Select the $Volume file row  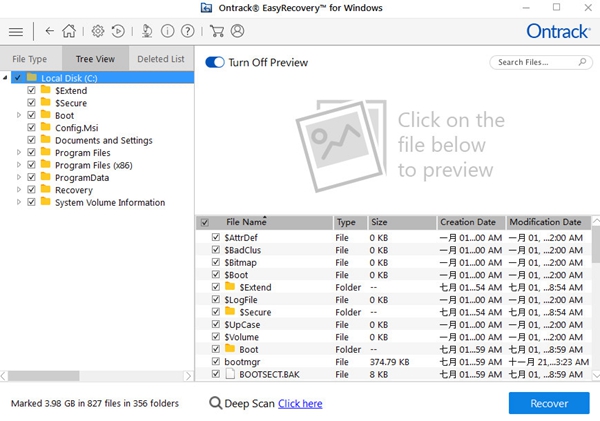coord(394,336)
